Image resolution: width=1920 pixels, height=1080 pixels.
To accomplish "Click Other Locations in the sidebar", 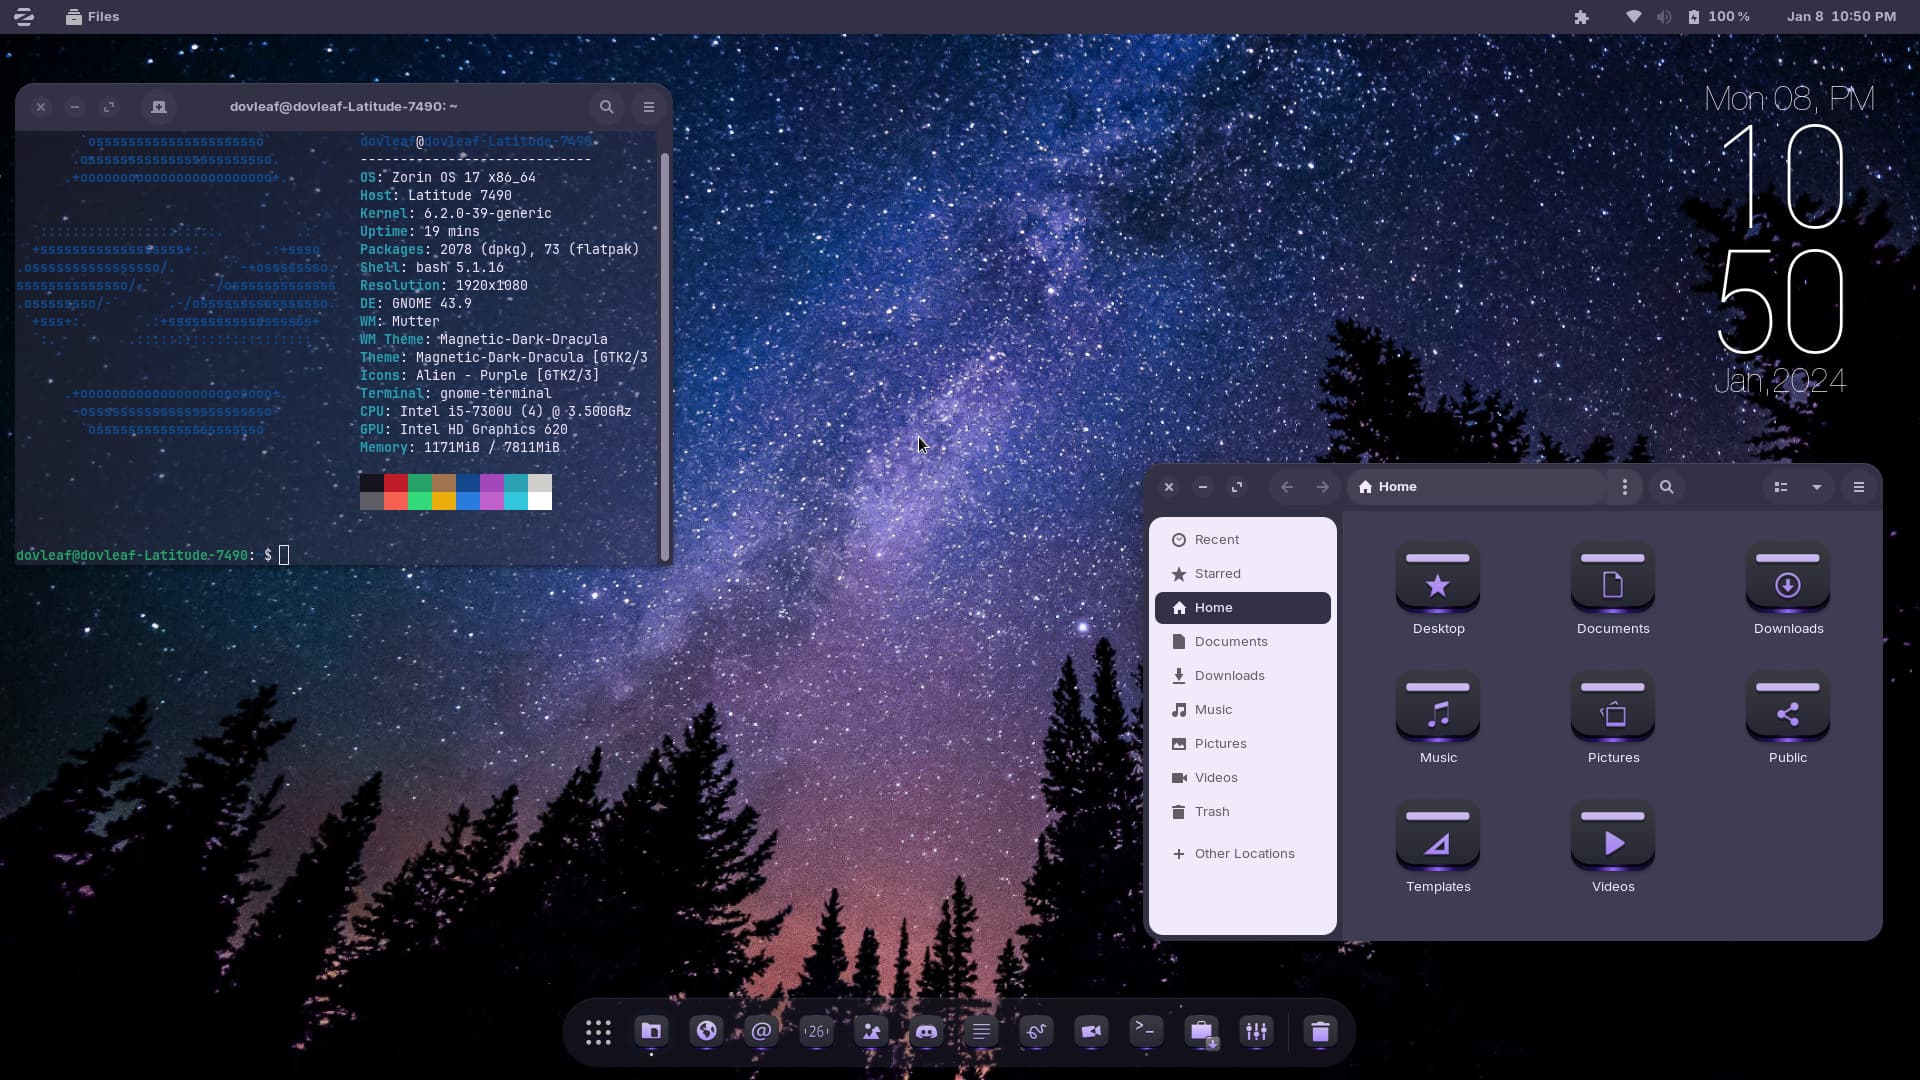I will point(1243,854).
